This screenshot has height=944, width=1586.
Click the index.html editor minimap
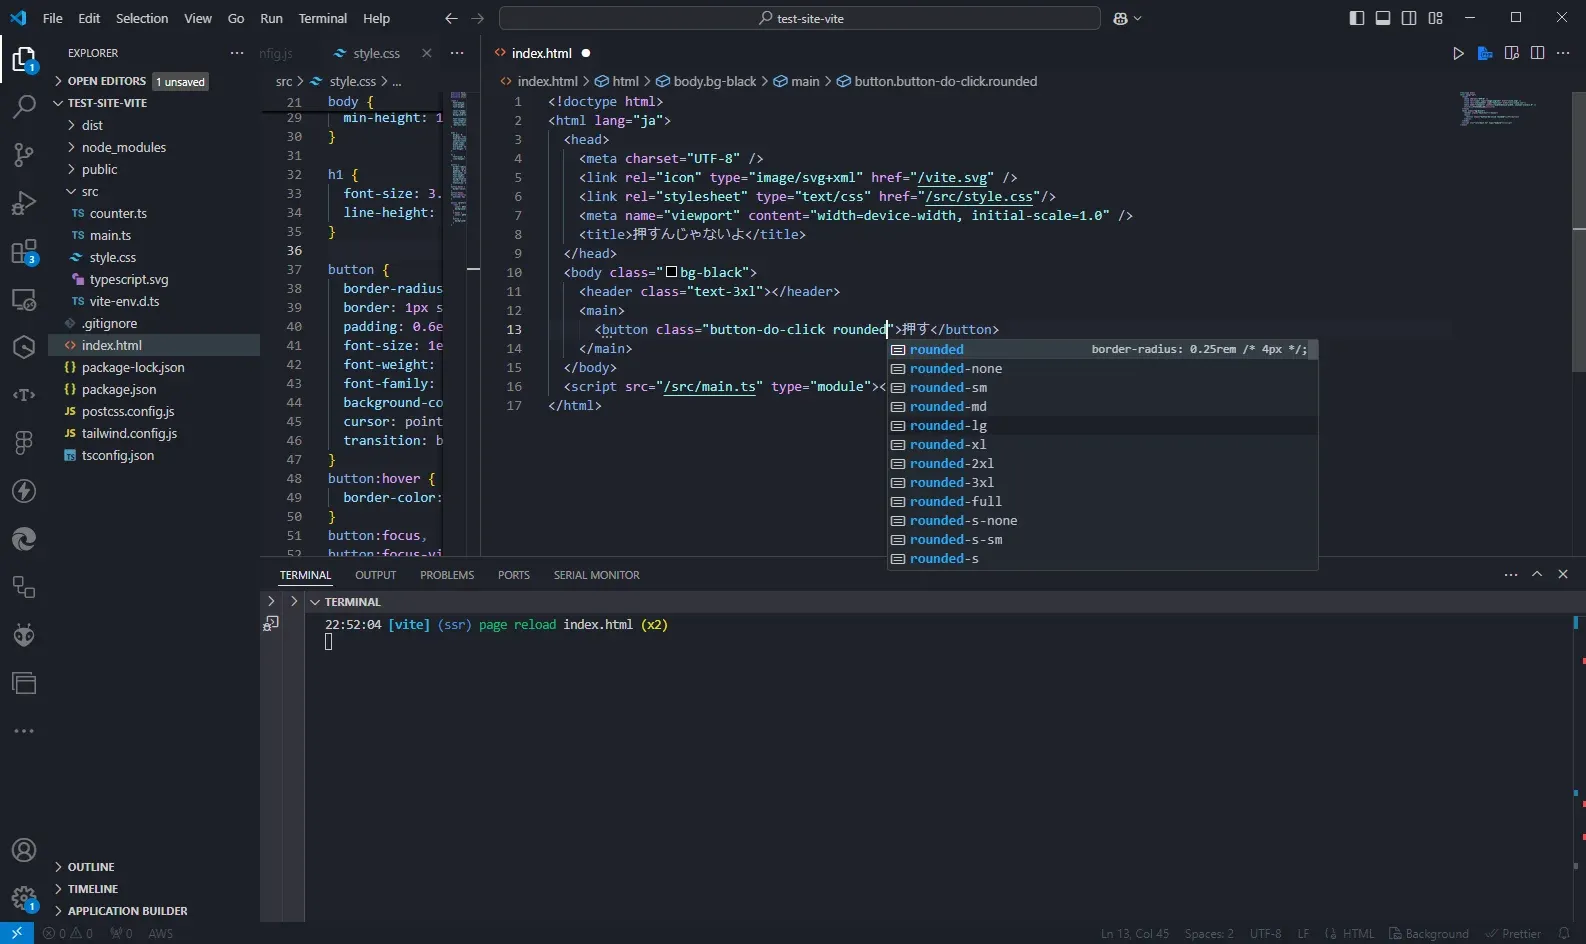tap(1498, 108)
